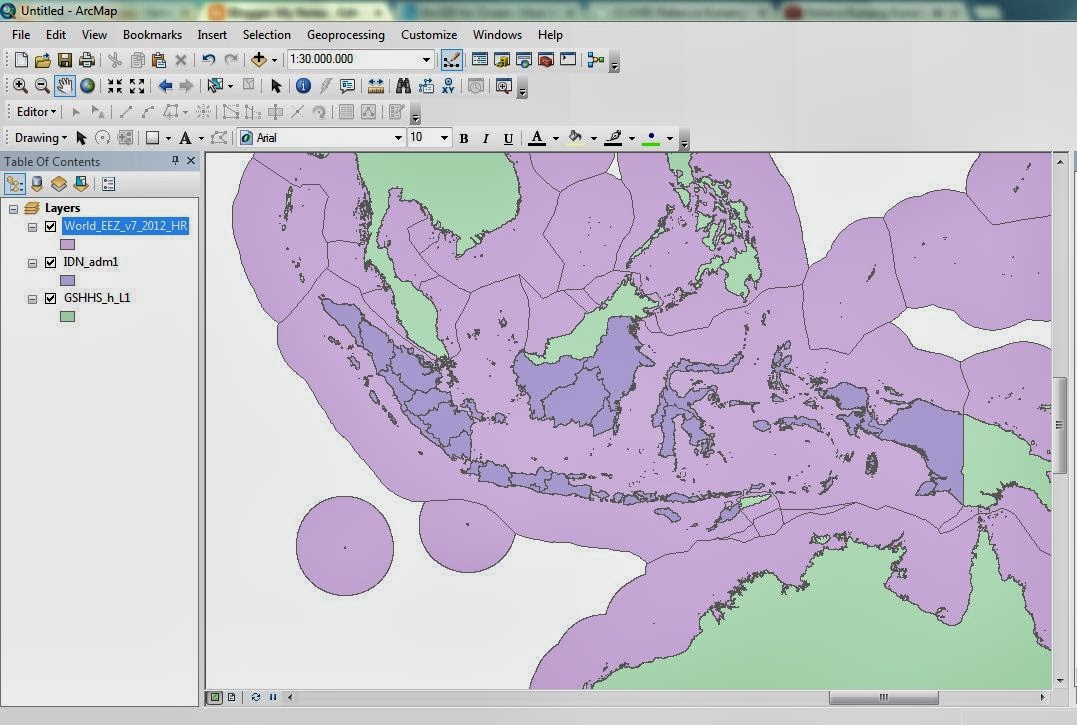
Task: Toggle GSHHS_h_L1 layer visibility
Action: (50, 298)
